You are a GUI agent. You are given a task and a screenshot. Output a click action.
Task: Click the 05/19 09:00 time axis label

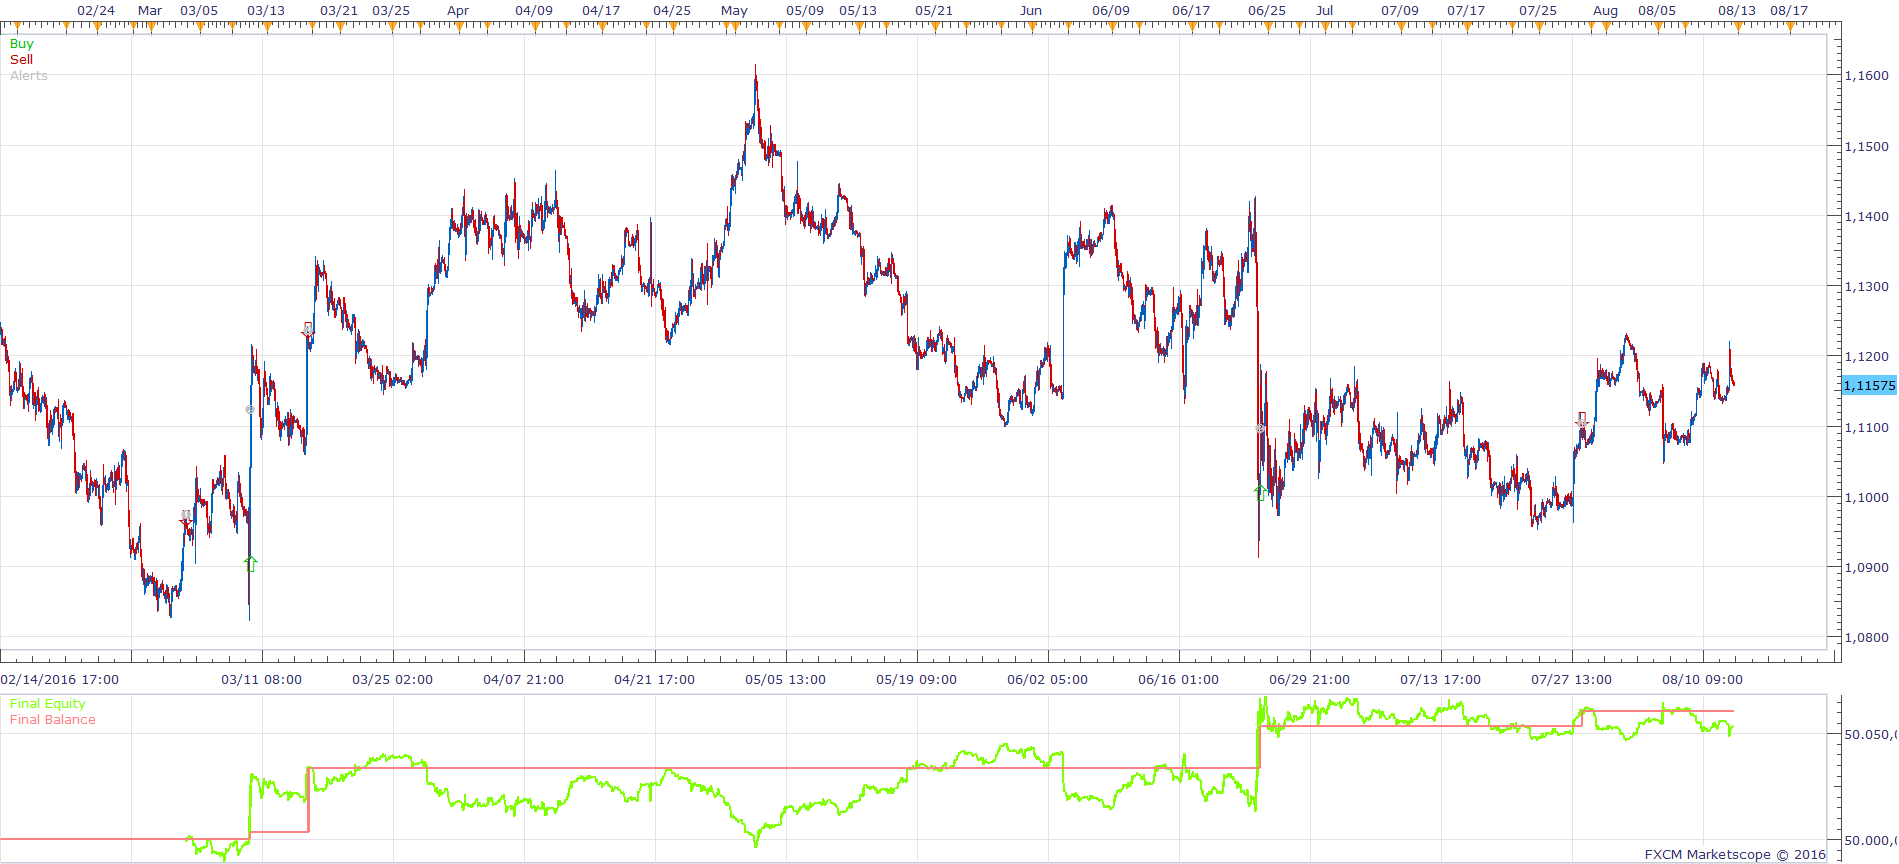coord(916,680)
